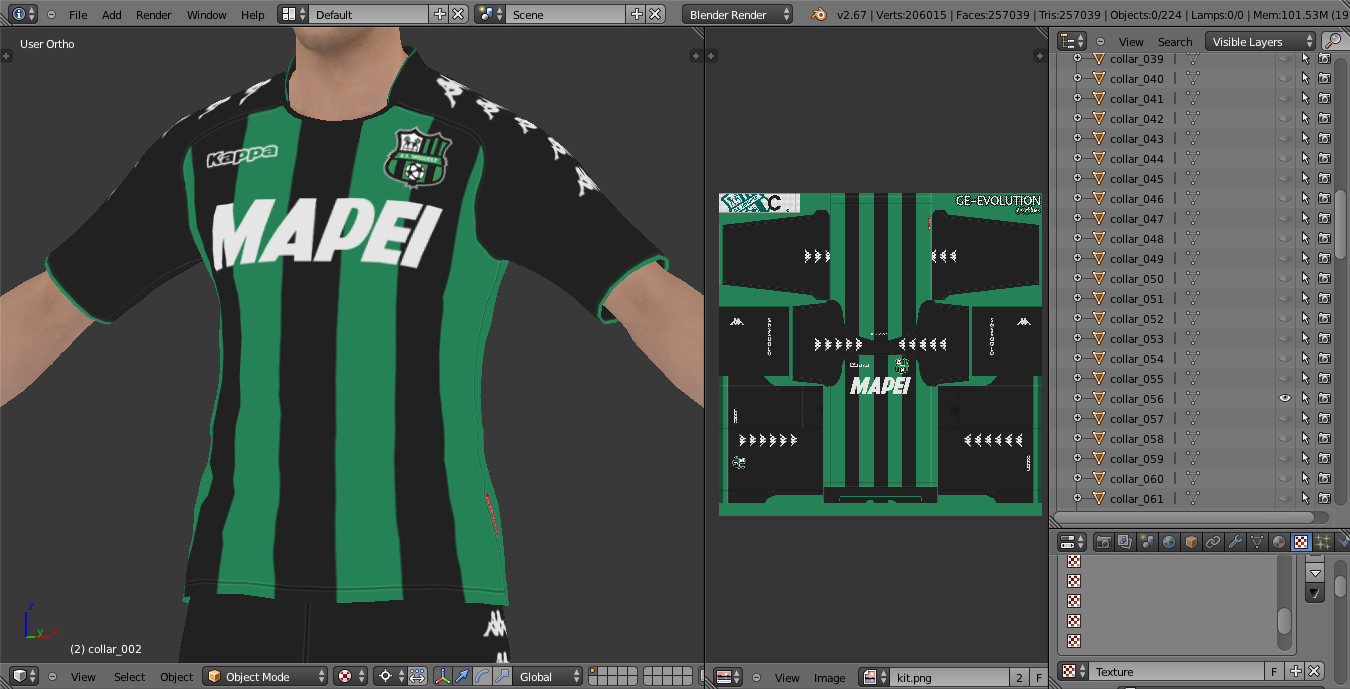
Task: Open the World properties tab (globe icon)
Action: pos(1169,542)
